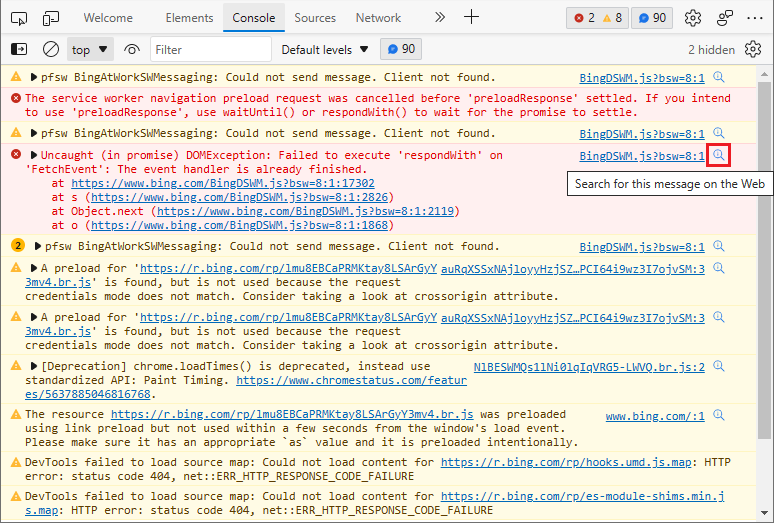Expand the second pfsw BingAtWorkSWMessaging warning
774x523 pixels.
coord(34,133)
